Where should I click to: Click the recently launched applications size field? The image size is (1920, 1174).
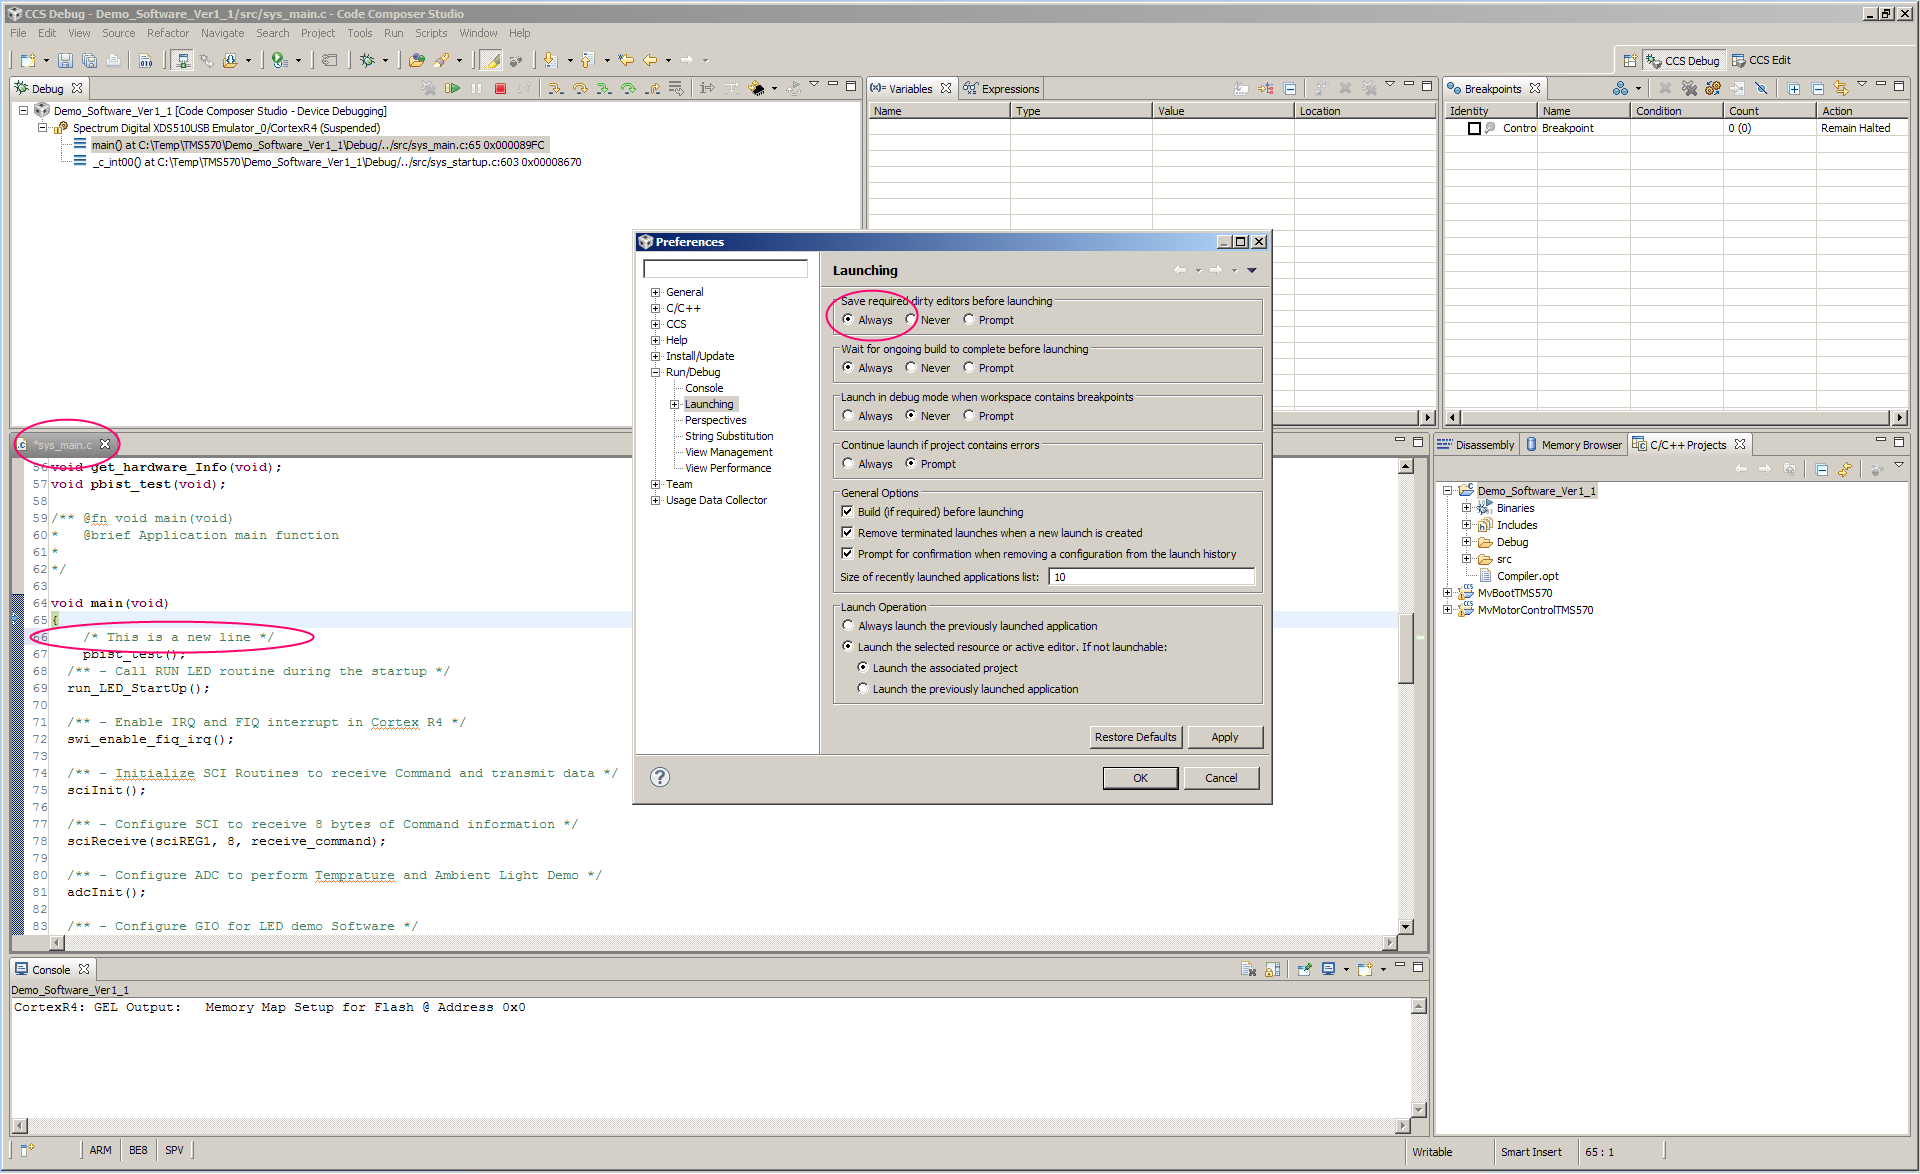click(1150, 577)
